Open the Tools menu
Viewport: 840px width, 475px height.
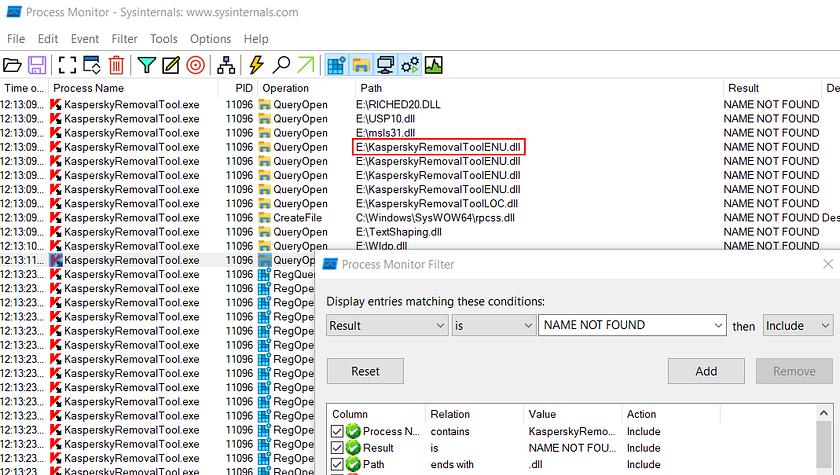click(163, 39)
